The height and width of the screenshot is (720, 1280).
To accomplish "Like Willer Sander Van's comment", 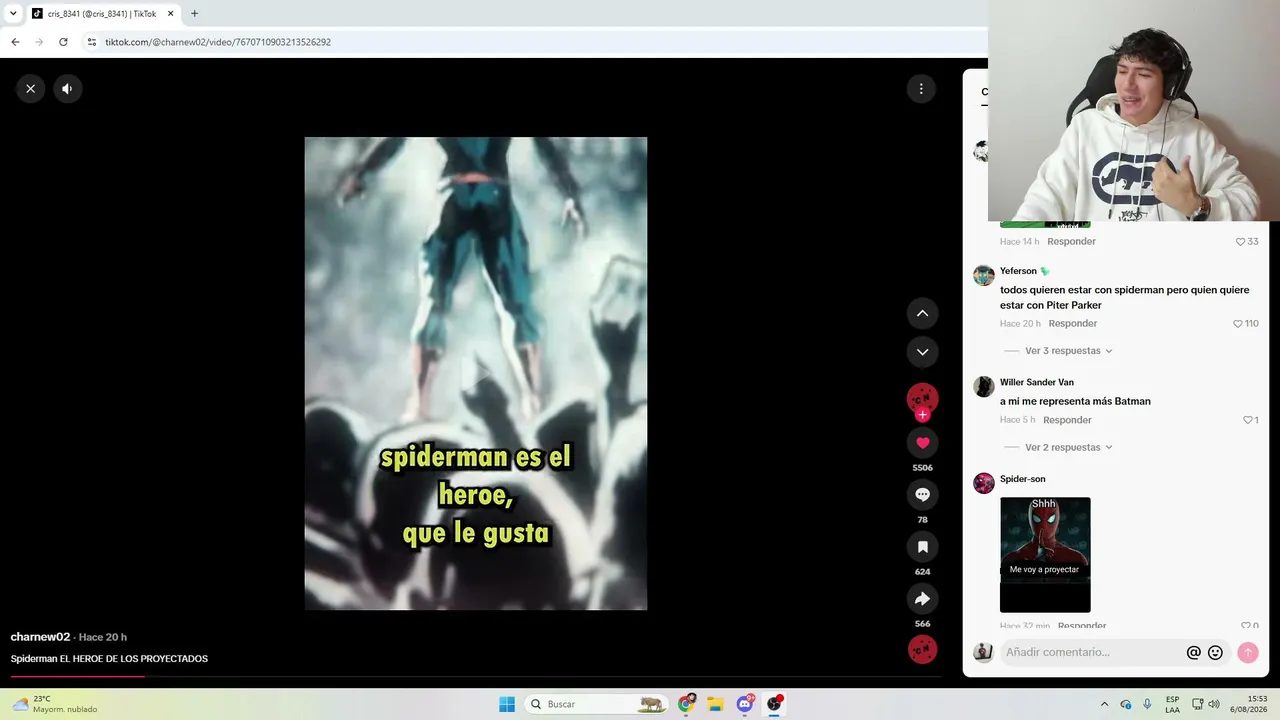I will [x=1247, y=420].
